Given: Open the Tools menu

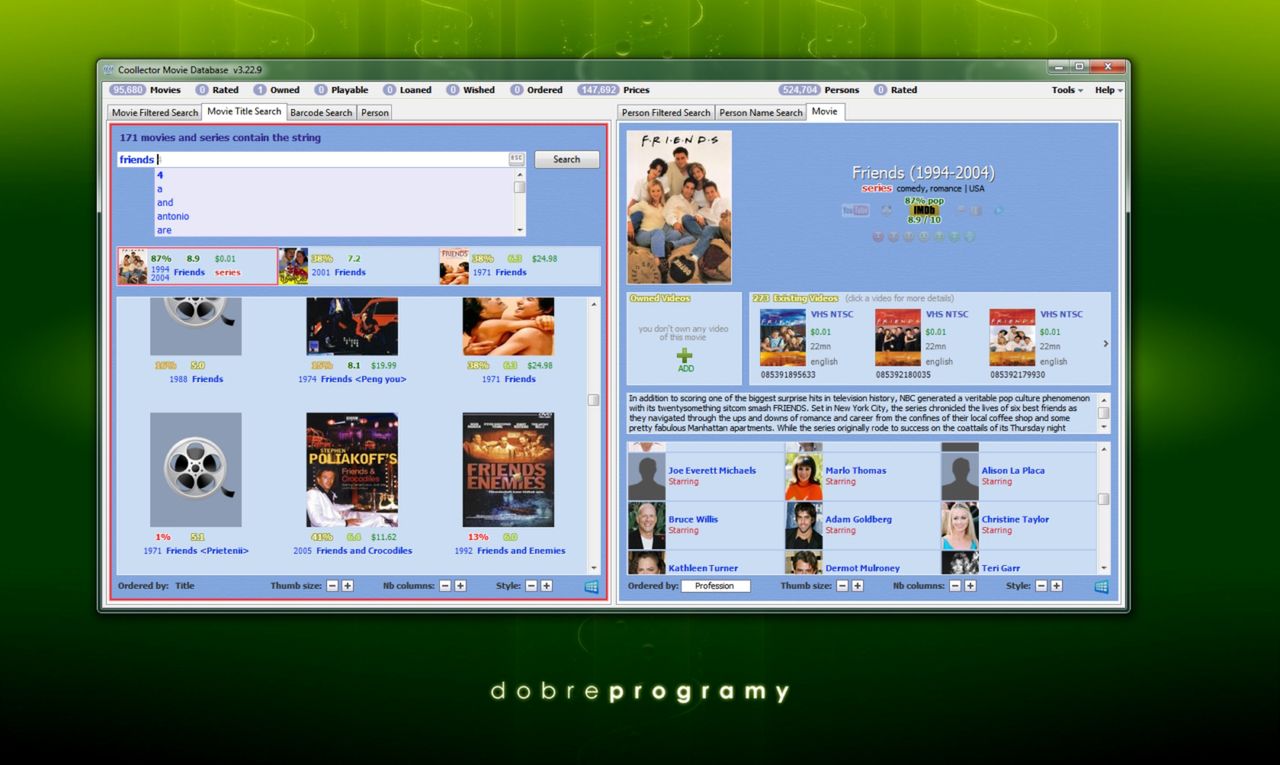Looking at the screenshot, I should (x=1067, y=90).
